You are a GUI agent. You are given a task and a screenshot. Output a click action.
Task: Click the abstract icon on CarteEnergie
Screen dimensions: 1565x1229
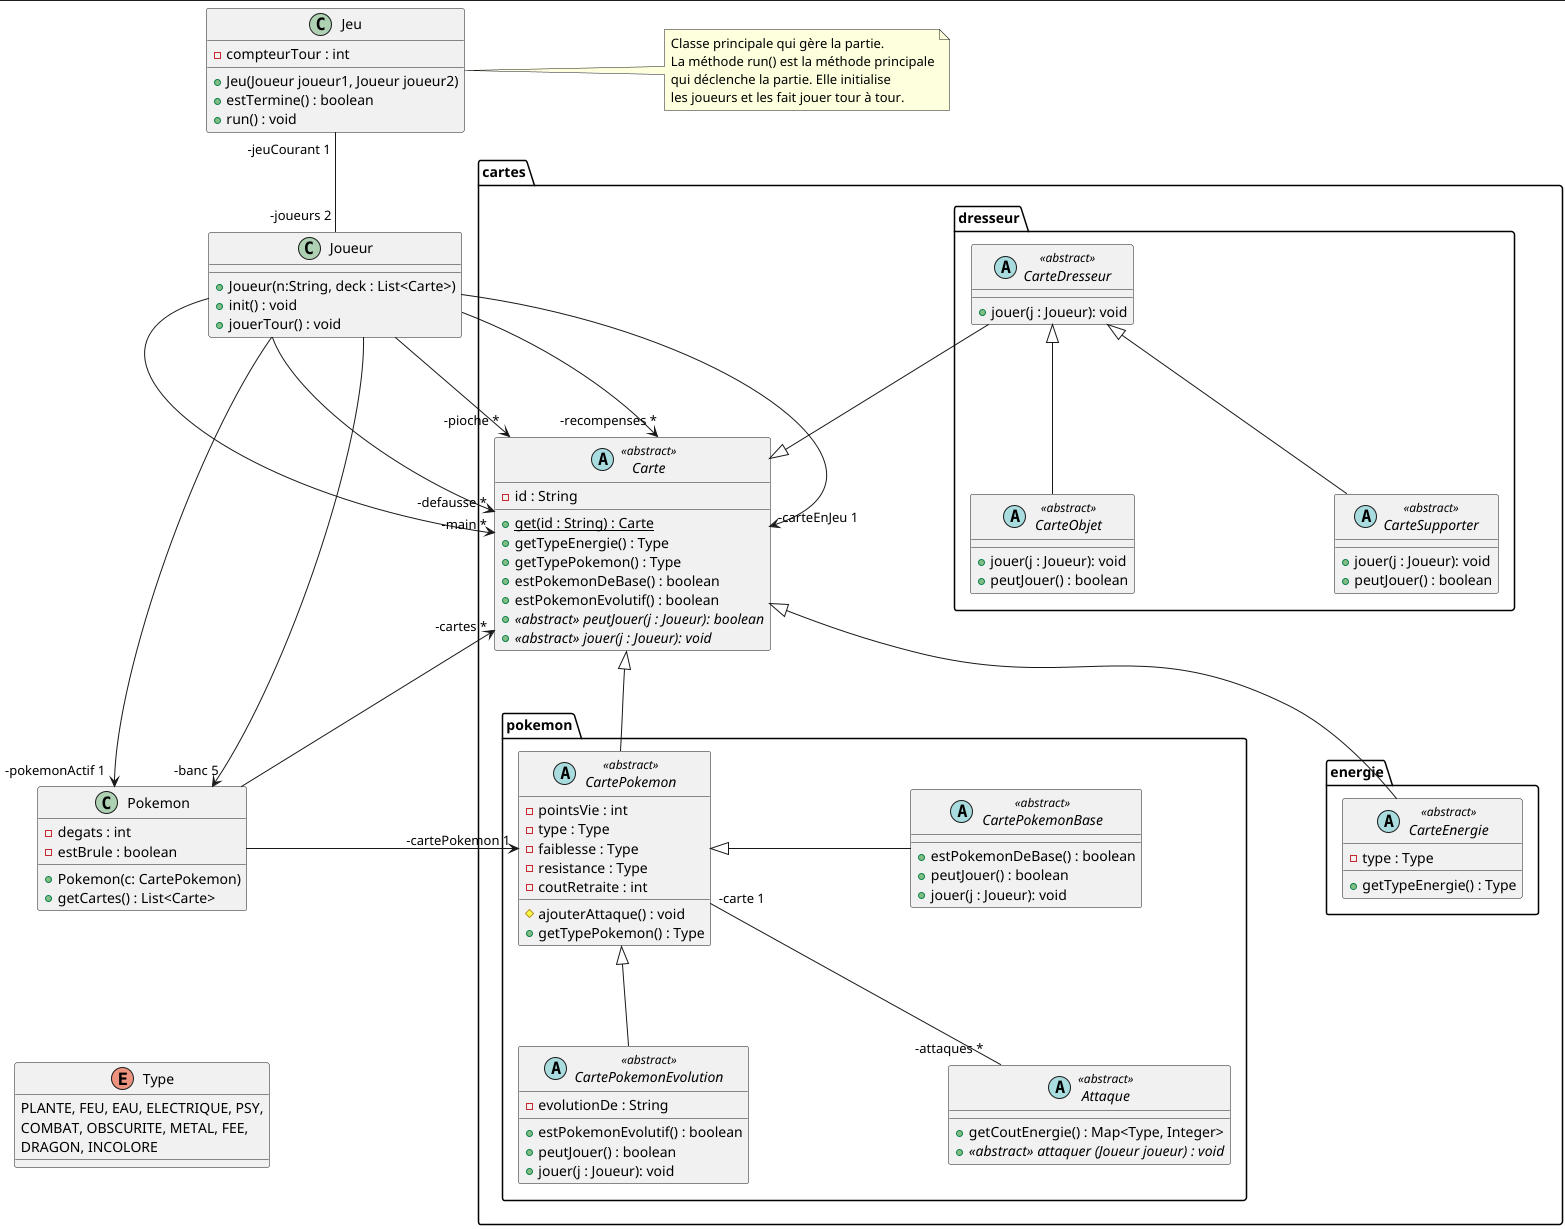1388,821
